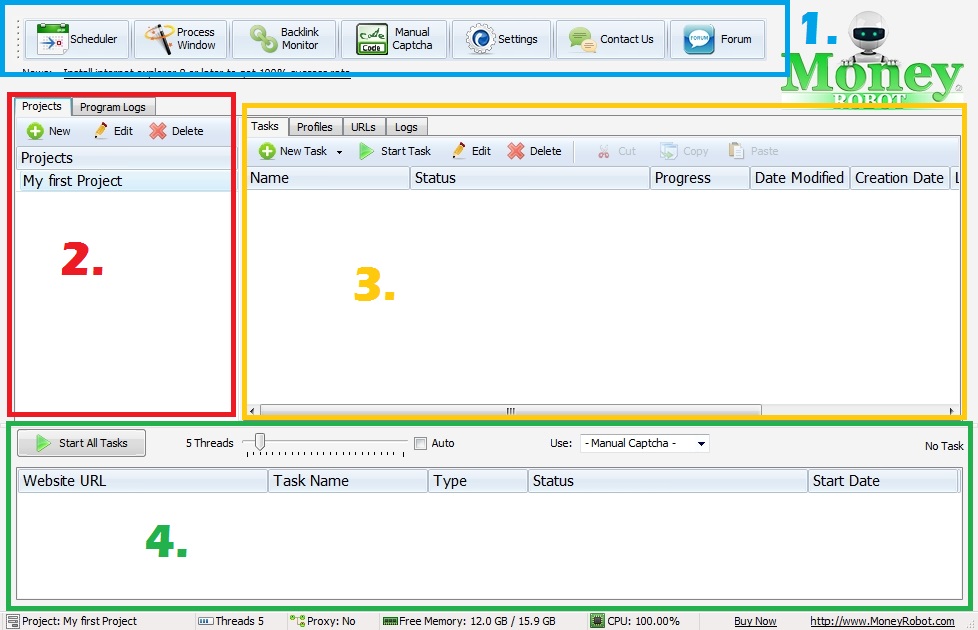Image resolution: width=978 pixels, height=630 pixels.
Task: Follow the Buy Now link
Action: (x=755, y=621)
